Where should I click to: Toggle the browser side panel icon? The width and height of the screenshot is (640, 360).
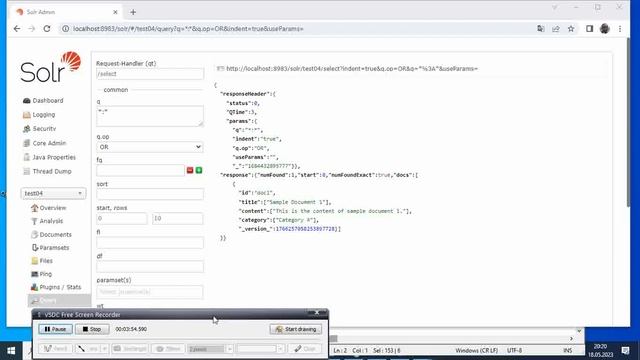tap(589, 29)
